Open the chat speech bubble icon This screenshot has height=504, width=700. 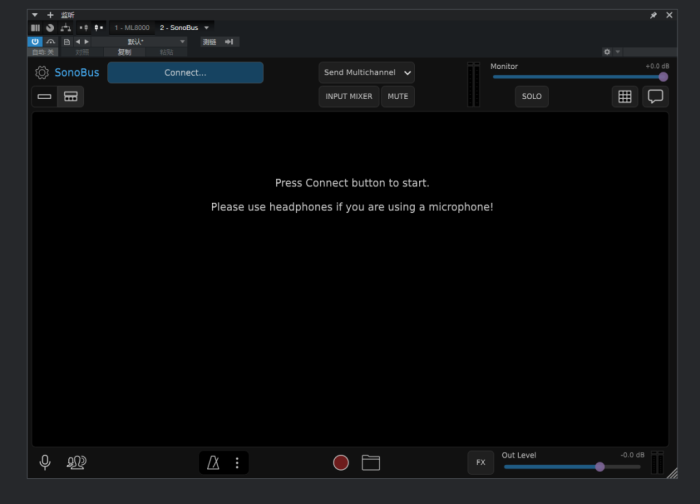[x=655, y=96]
